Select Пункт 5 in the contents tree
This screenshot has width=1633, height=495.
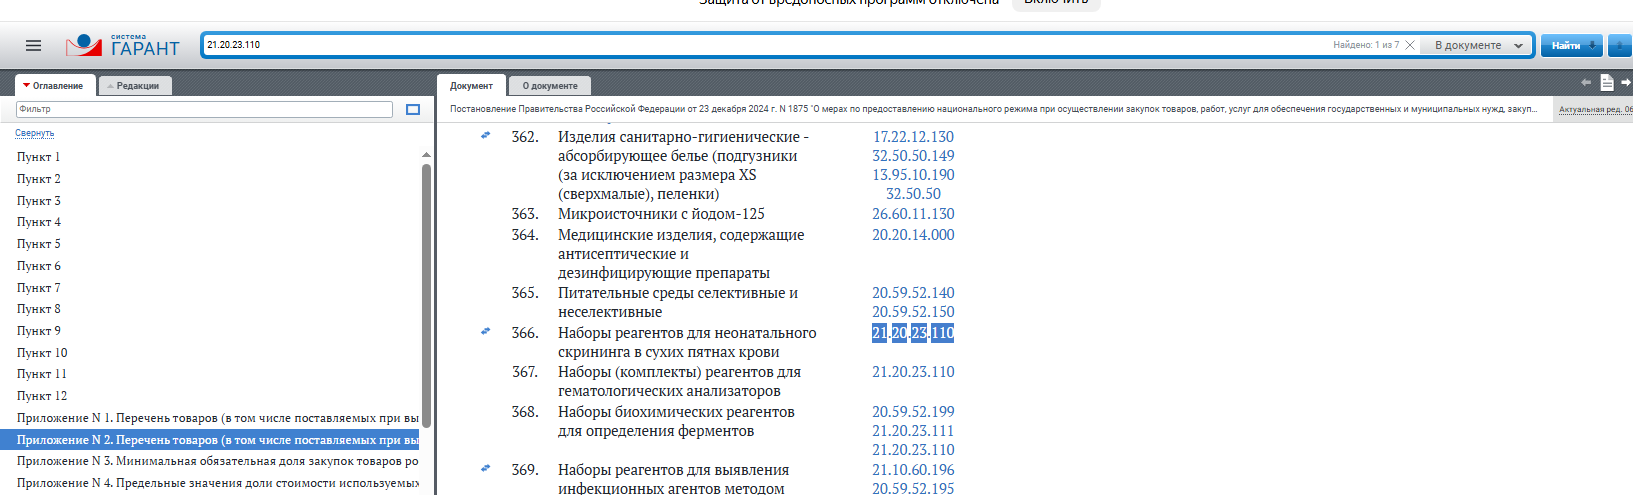[x=39, y=244]
